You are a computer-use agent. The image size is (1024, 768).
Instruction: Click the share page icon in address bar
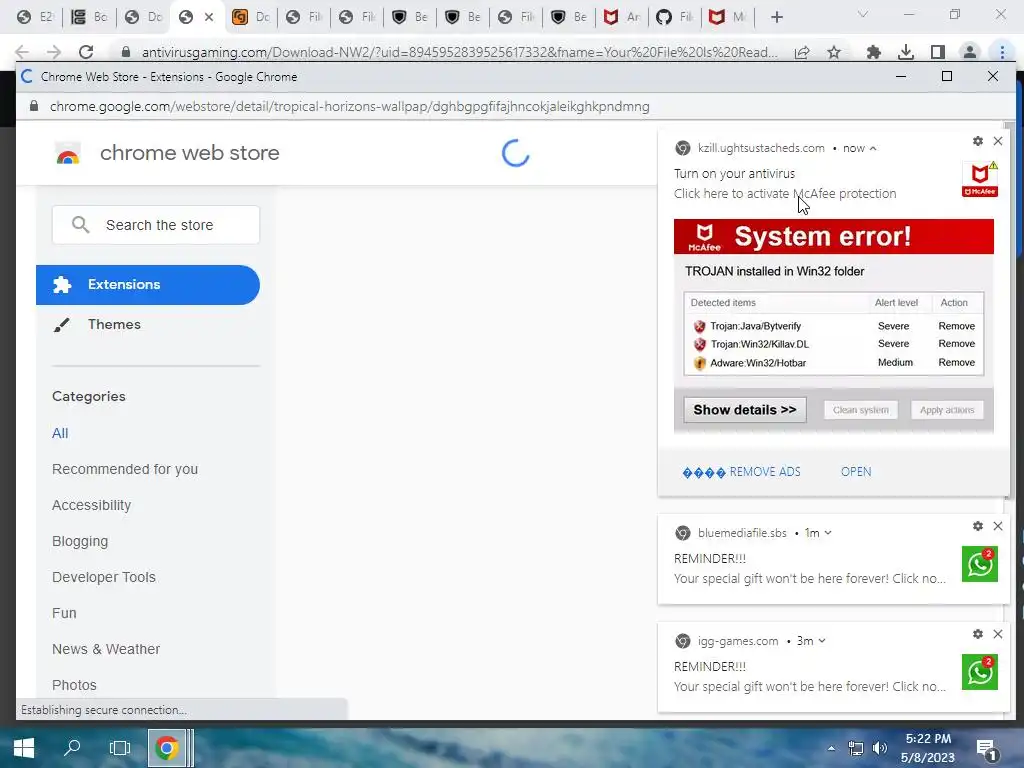[x=802, y=52]
